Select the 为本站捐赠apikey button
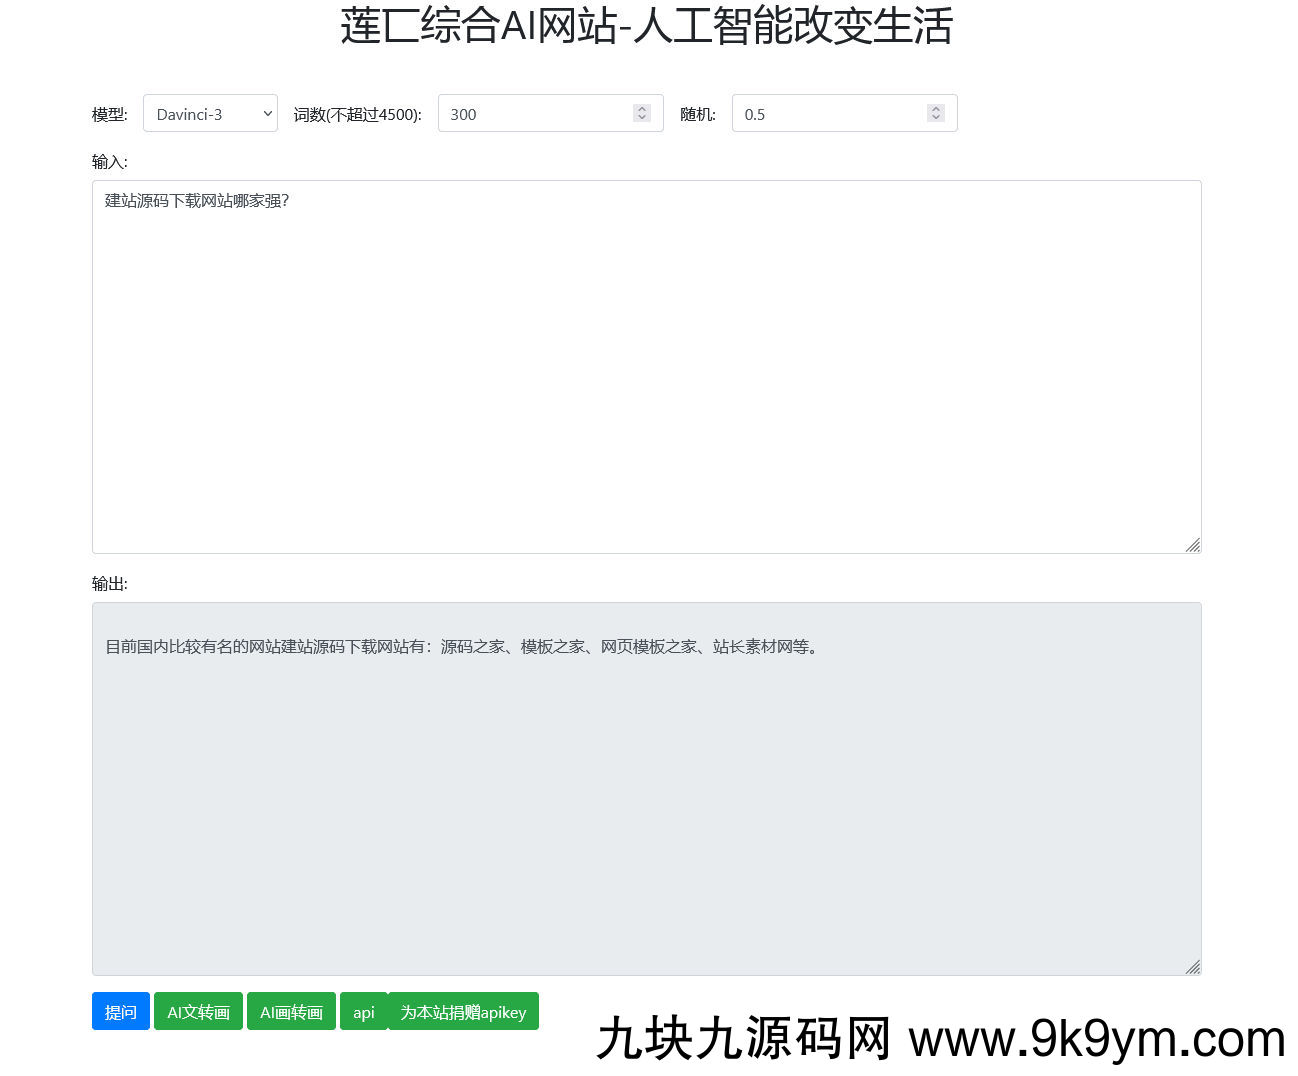 (x=463, y=1012)
